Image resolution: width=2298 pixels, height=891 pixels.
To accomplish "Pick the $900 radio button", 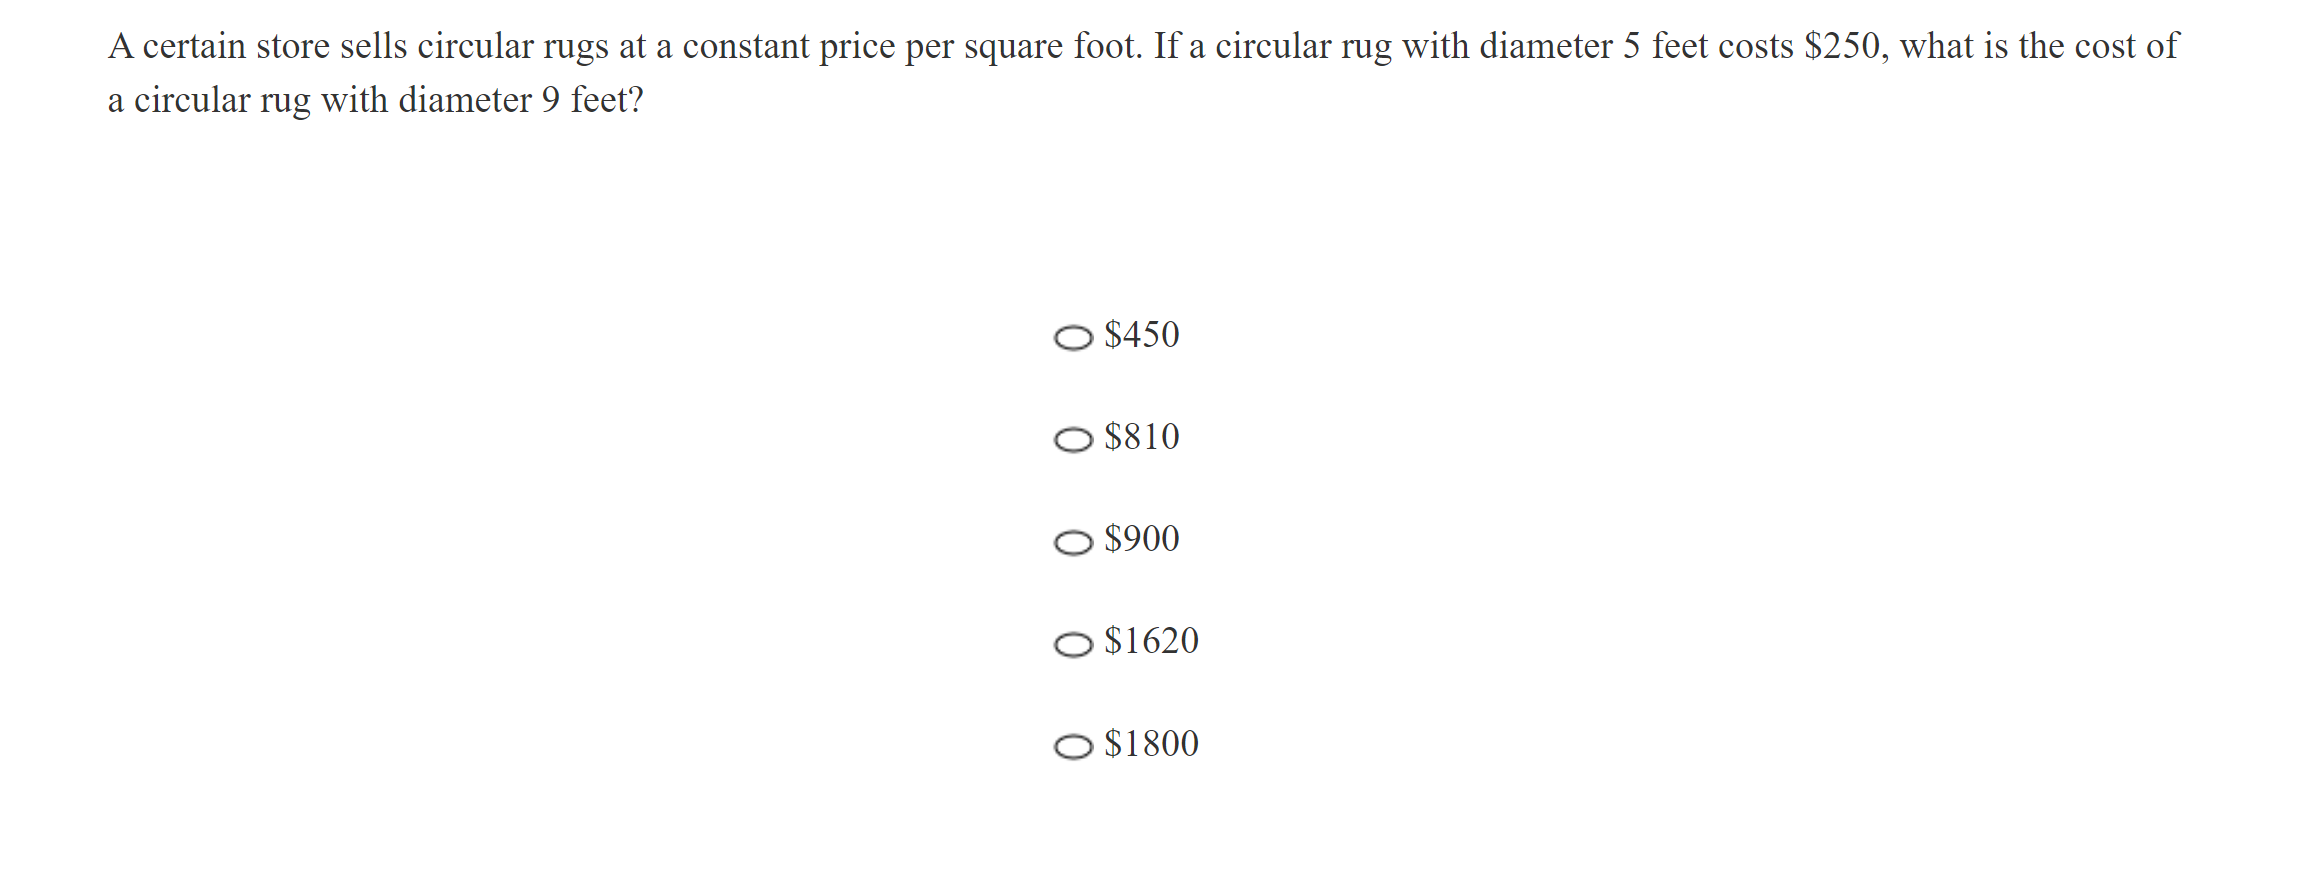I will pos(1073,542).
